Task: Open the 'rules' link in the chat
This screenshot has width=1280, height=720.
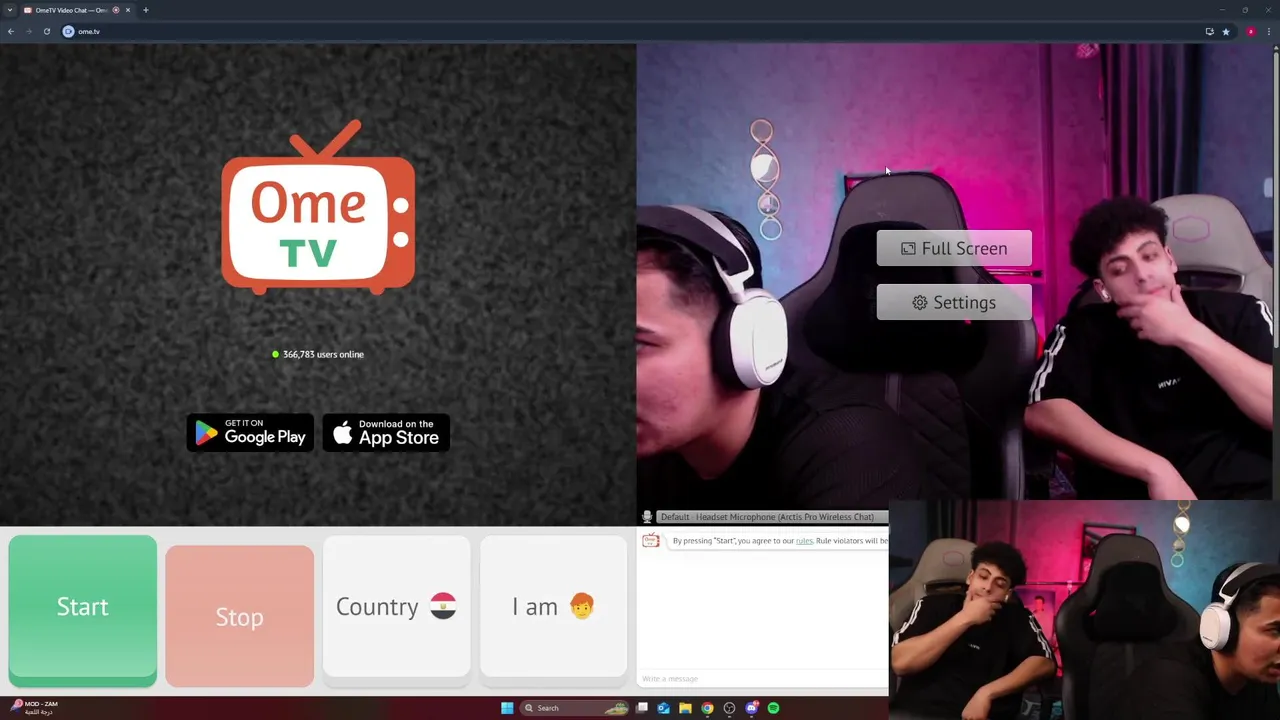Action: (804, 541)
